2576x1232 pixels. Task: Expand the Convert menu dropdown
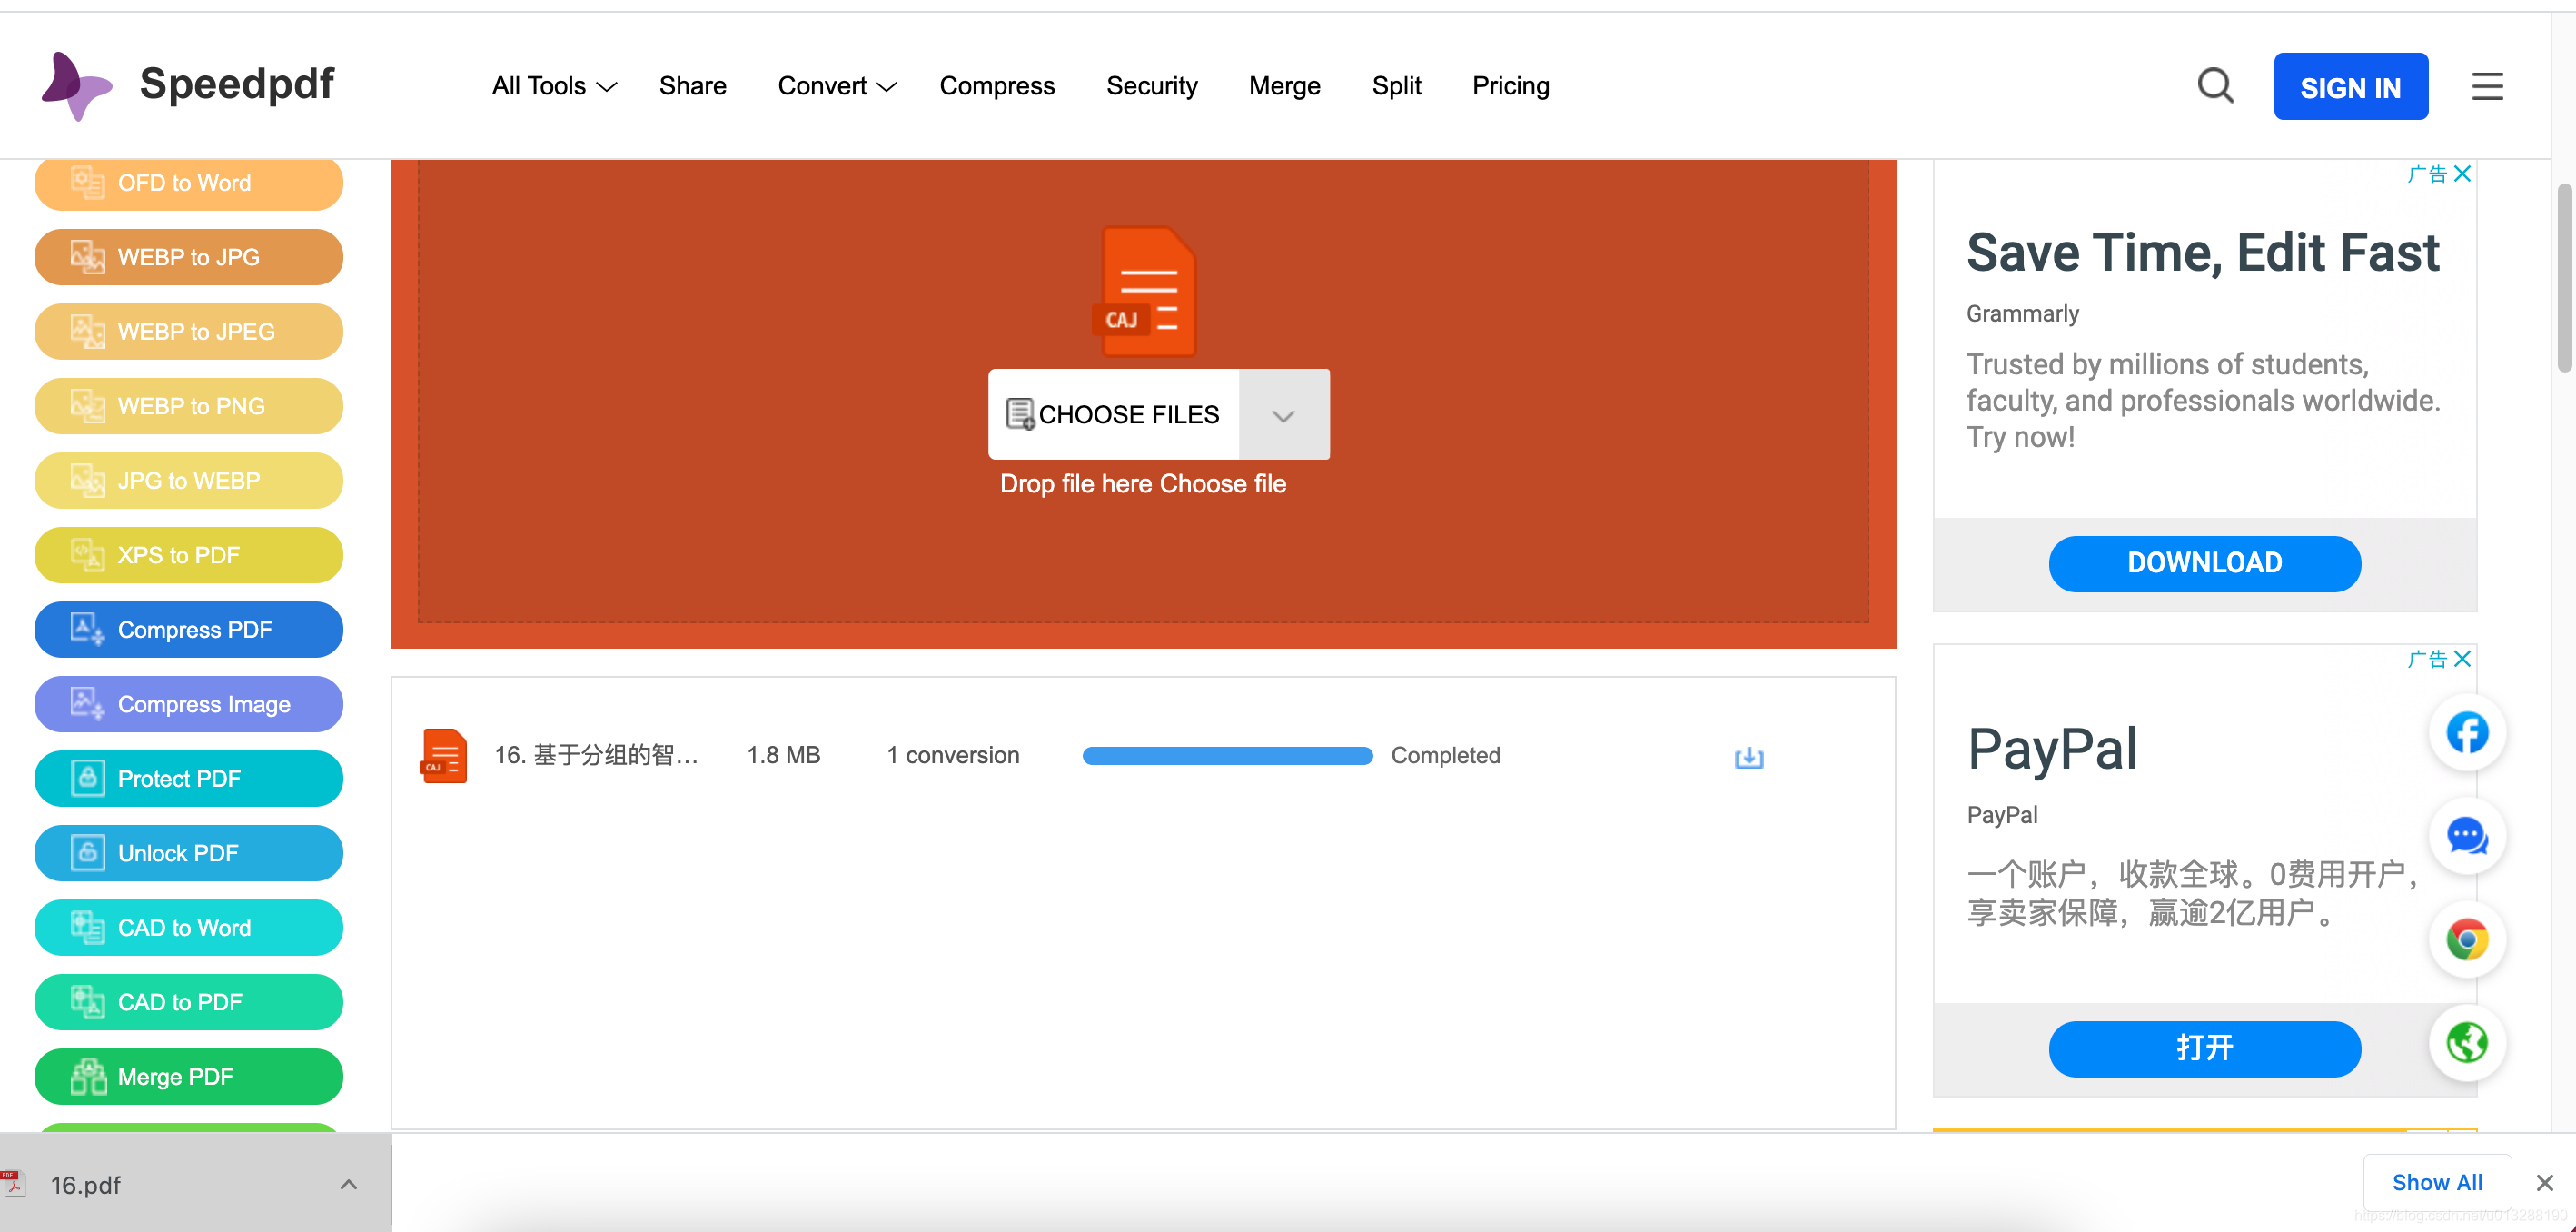click(836, 86)
